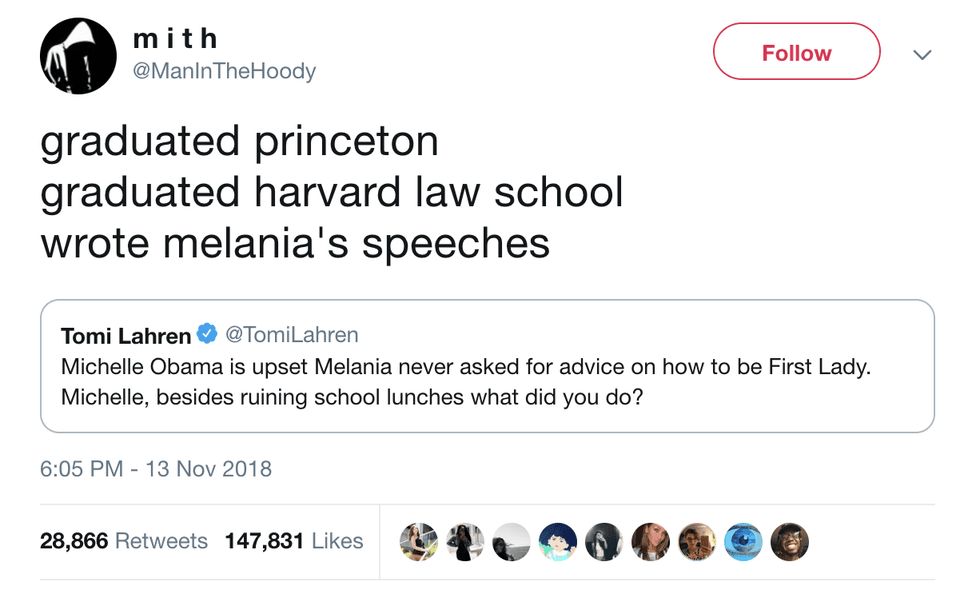Click the second liker avatar in the row
Viewport: 980px width, 590px height.
466,541
